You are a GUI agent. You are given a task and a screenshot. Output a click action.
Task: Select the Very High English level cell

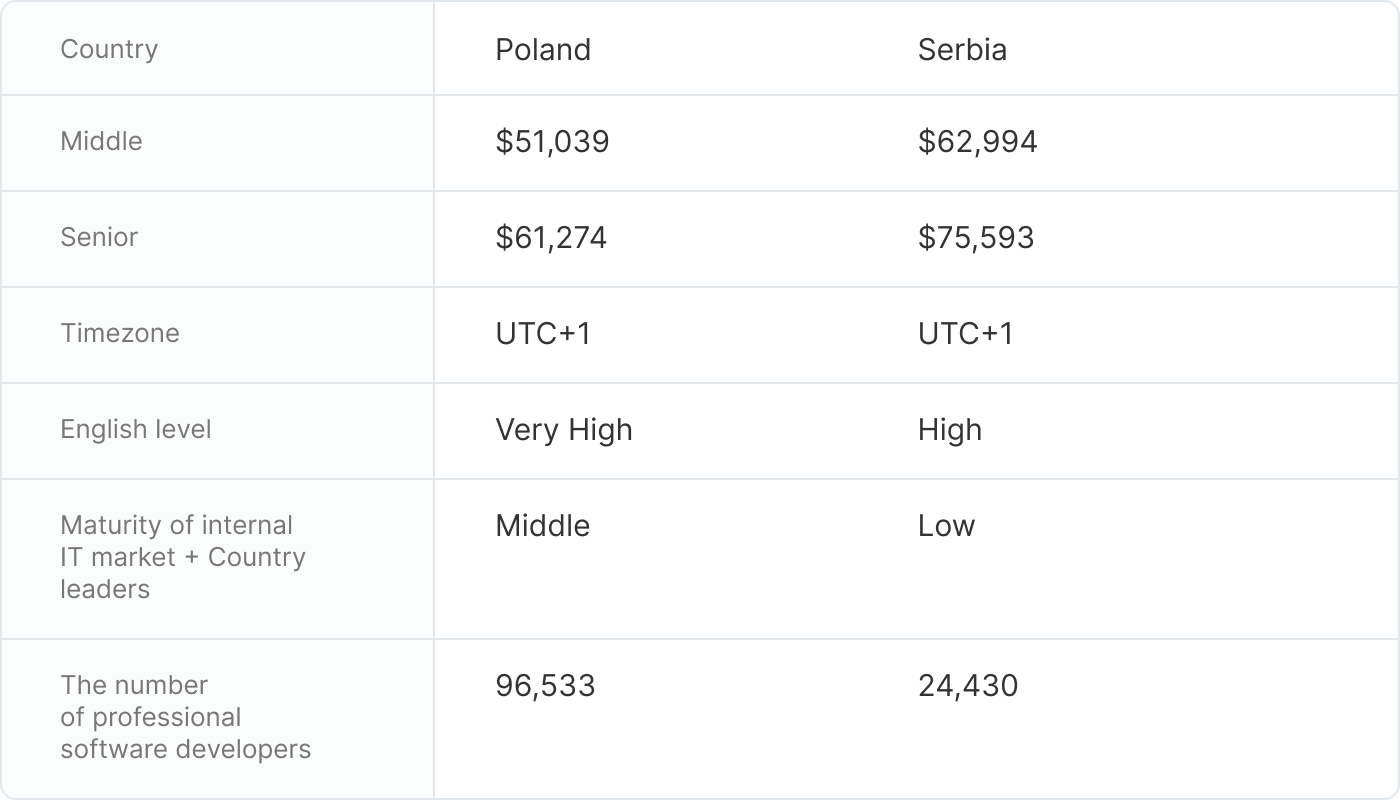[564, 429]
